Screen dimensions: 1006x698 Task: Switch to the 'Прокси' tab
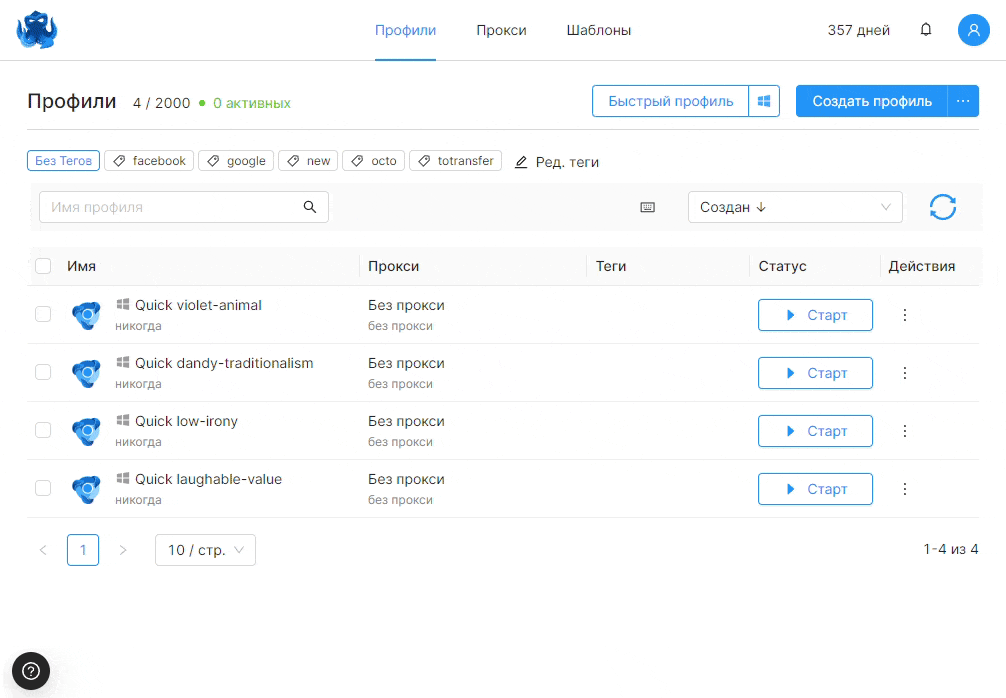(x=501, y=30)
